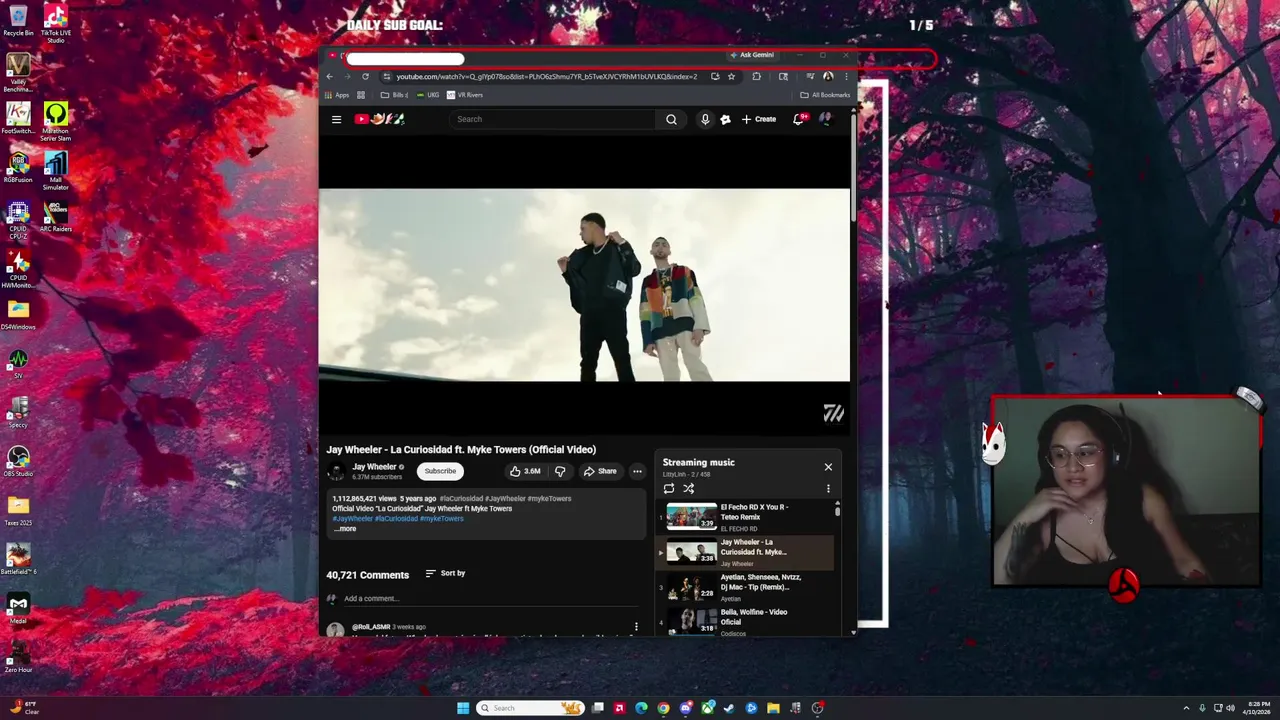Select DS4Windows desktop icon

click(18, 315)
